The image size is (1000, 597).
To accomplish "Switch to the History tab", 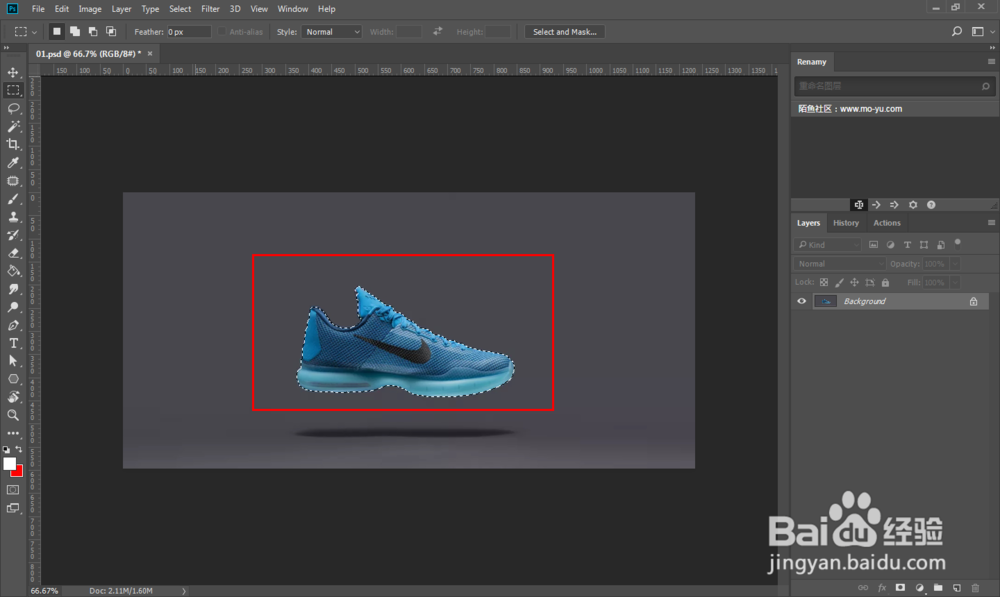I will 846,223.
